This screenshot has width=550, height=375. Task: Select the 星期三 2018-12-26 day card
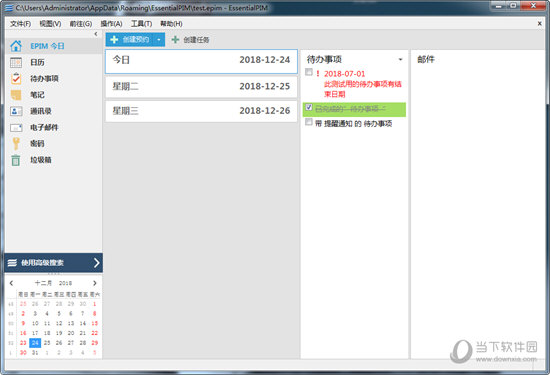pyautogui.click(x=201, y=111)
